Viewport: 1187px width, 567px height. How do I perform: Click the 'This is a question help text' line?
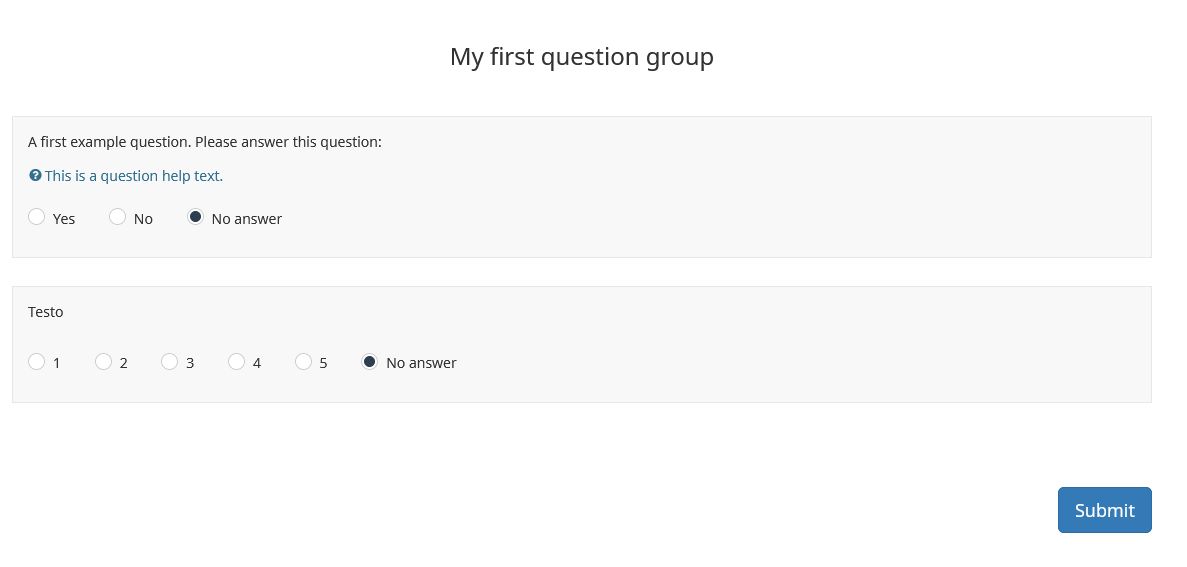pyautogui.click(x=133, y=176)
